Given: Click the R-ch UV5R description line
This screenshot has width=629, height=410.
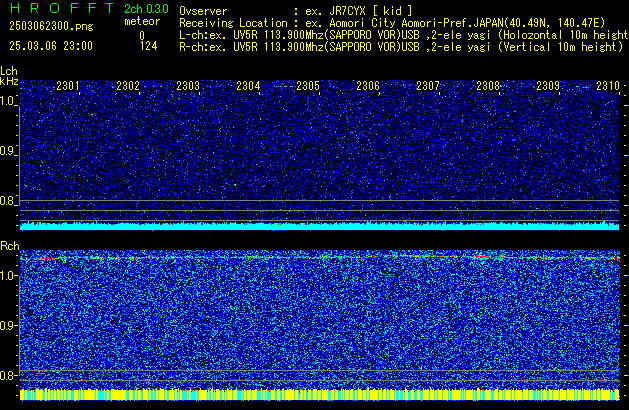Looking at the screenshot, I should point(401,47).
